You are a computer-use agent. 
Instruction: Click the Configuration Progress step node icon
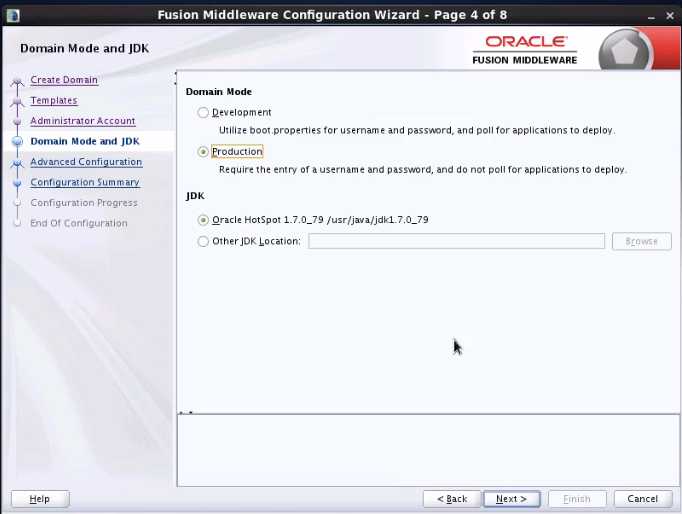click(x=17, y=203)
